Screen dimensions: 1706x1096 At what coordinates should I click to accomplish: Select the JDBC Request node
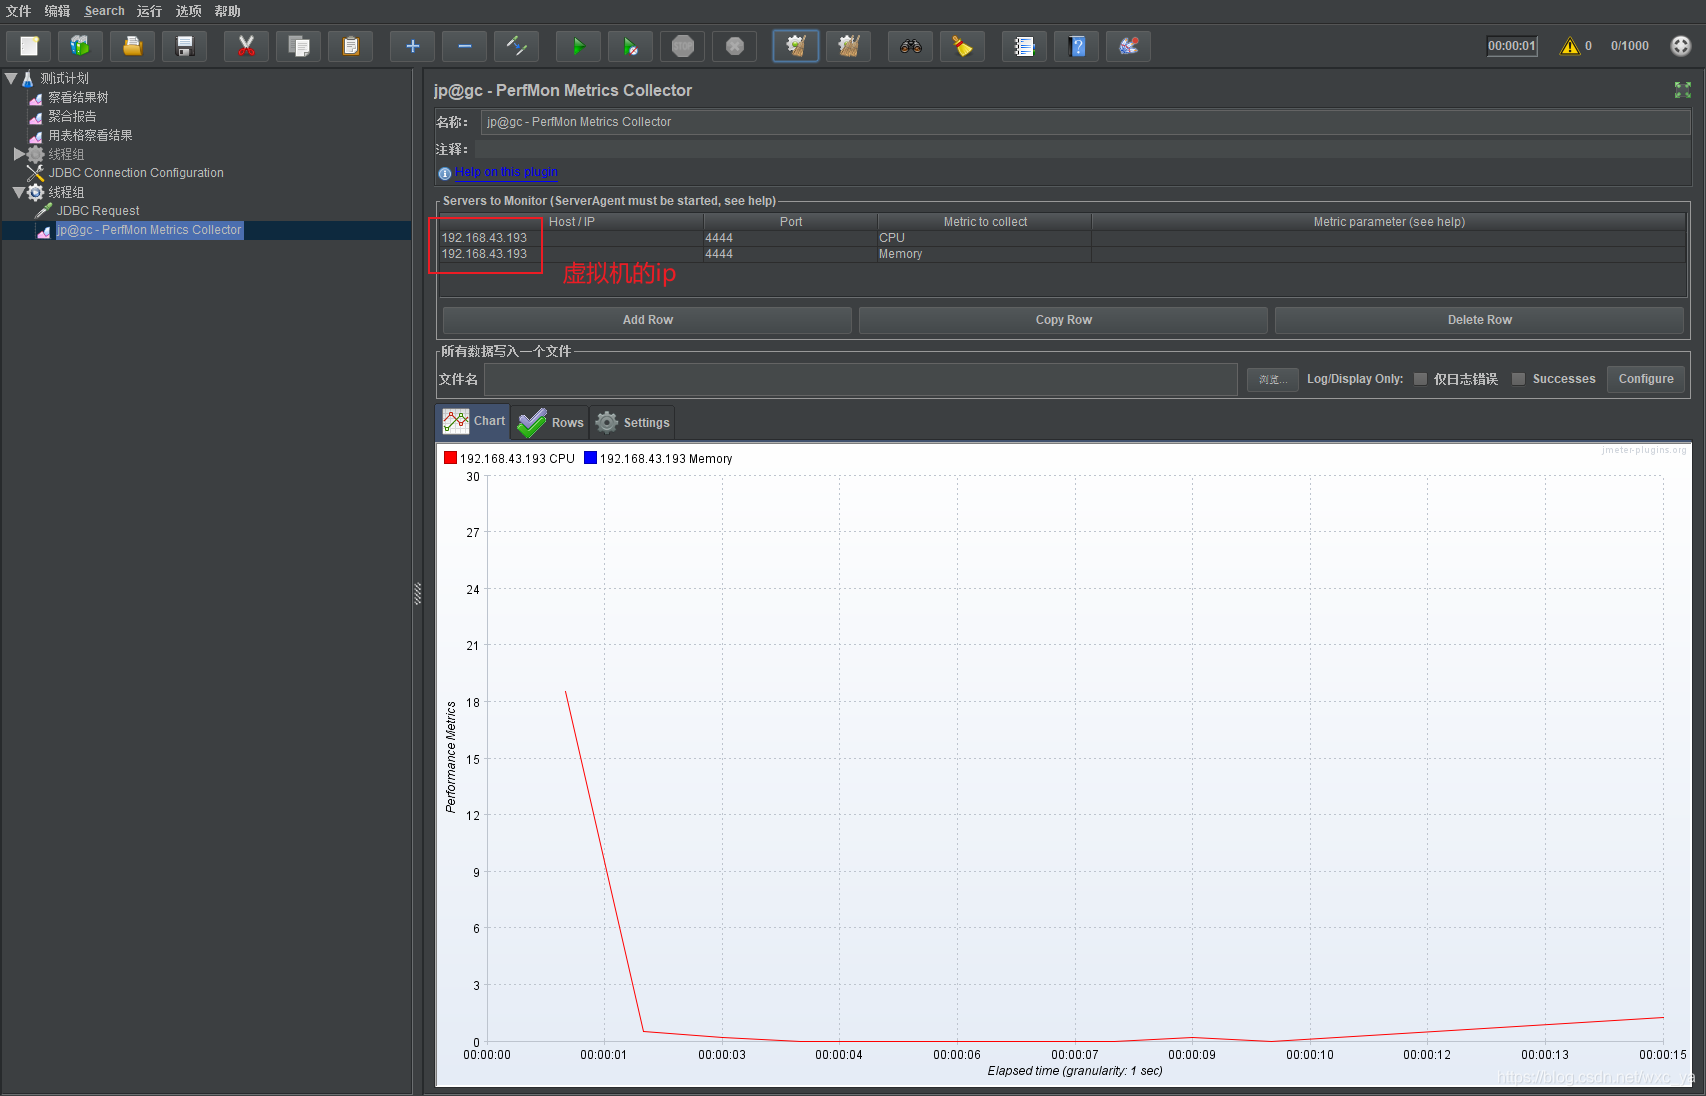pyautogui.click(x=98, y=211)
